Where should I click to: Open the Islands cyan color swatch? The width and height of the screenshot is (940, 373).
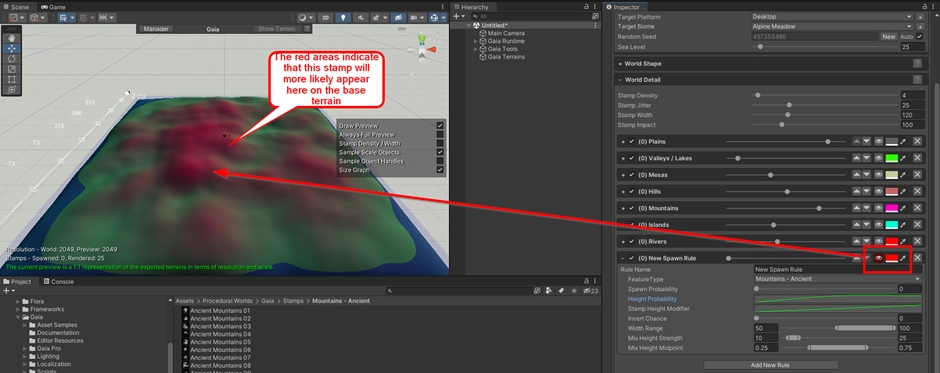coord(891,225)
